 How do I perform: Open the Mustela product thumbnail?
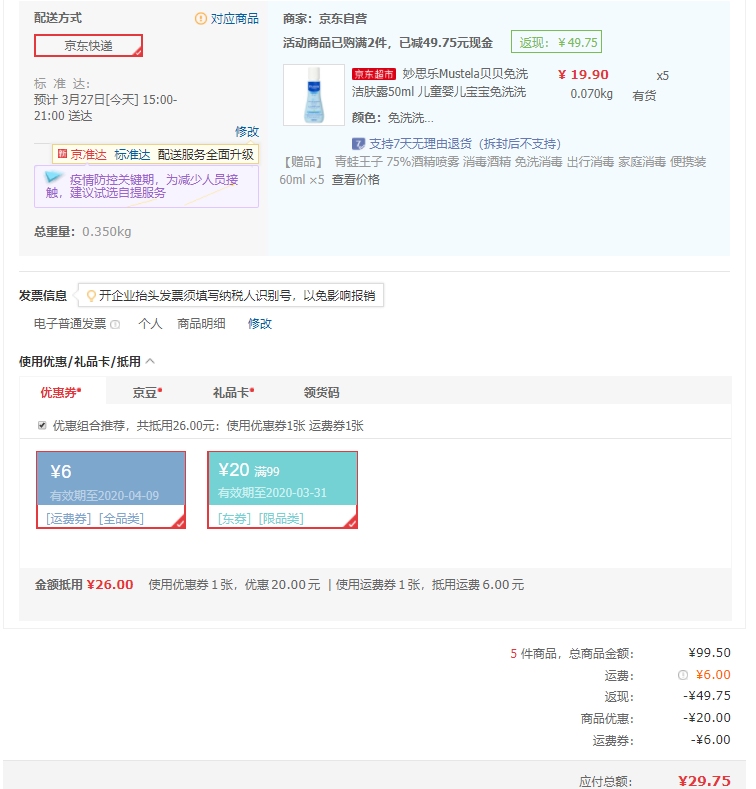click(x=314, y=95)
